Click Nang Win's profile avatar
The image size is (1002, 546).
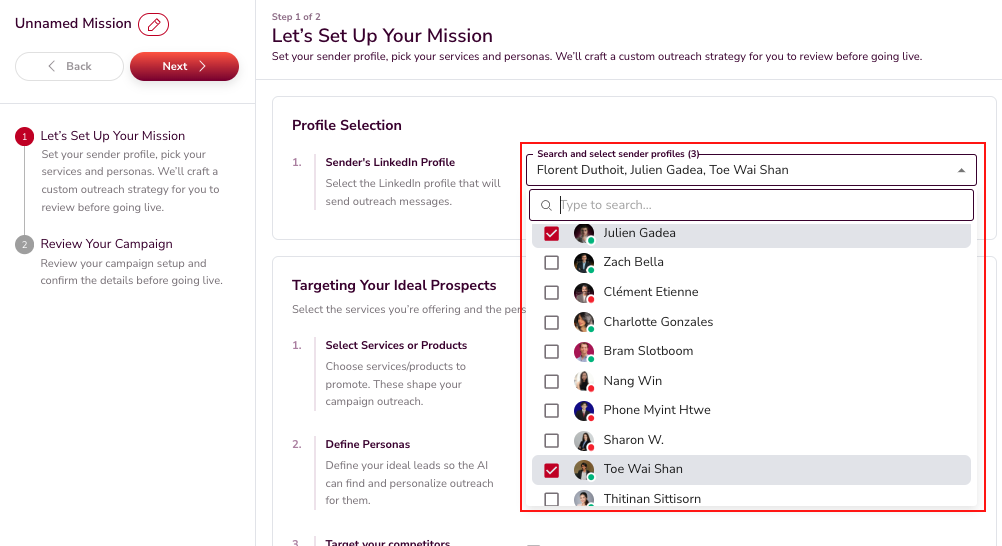(584, 381)
